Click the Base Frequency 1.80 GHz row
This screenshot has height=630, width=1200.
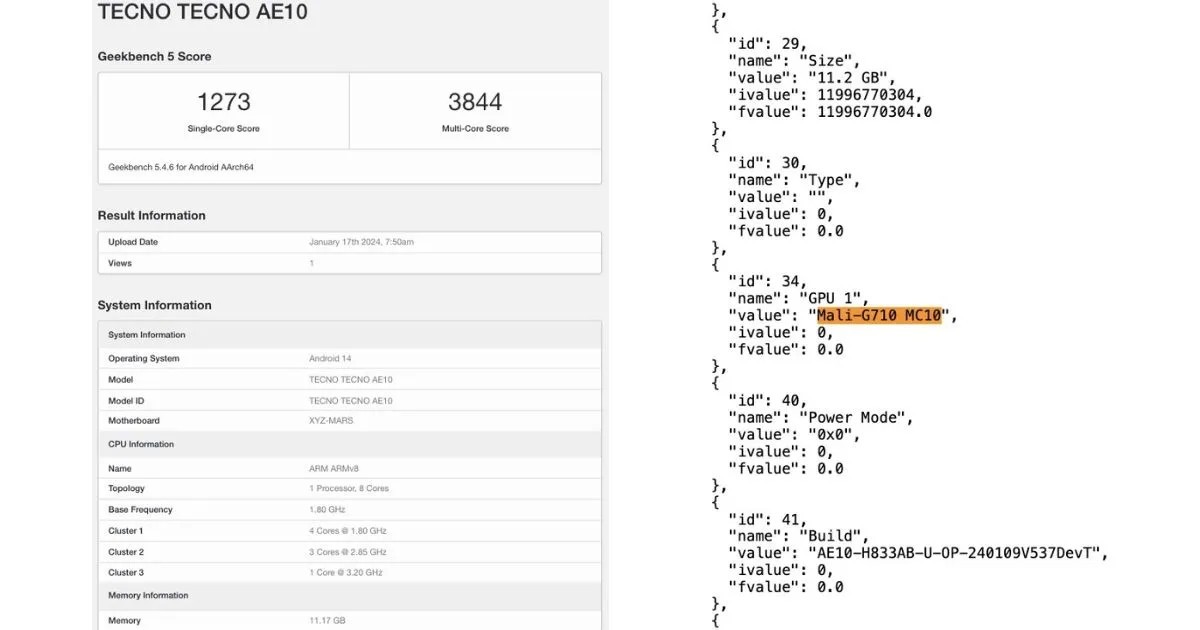click(349, 509)
